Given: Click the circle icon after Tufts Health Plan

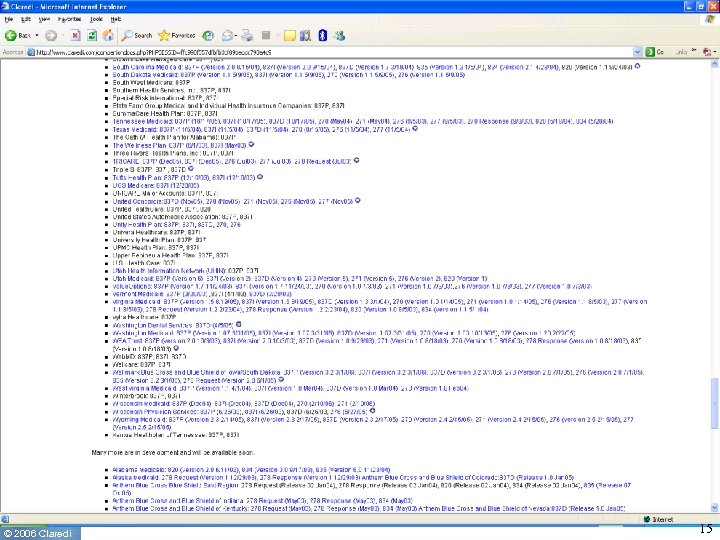Looking at the screenshot, I should (260, 176).
